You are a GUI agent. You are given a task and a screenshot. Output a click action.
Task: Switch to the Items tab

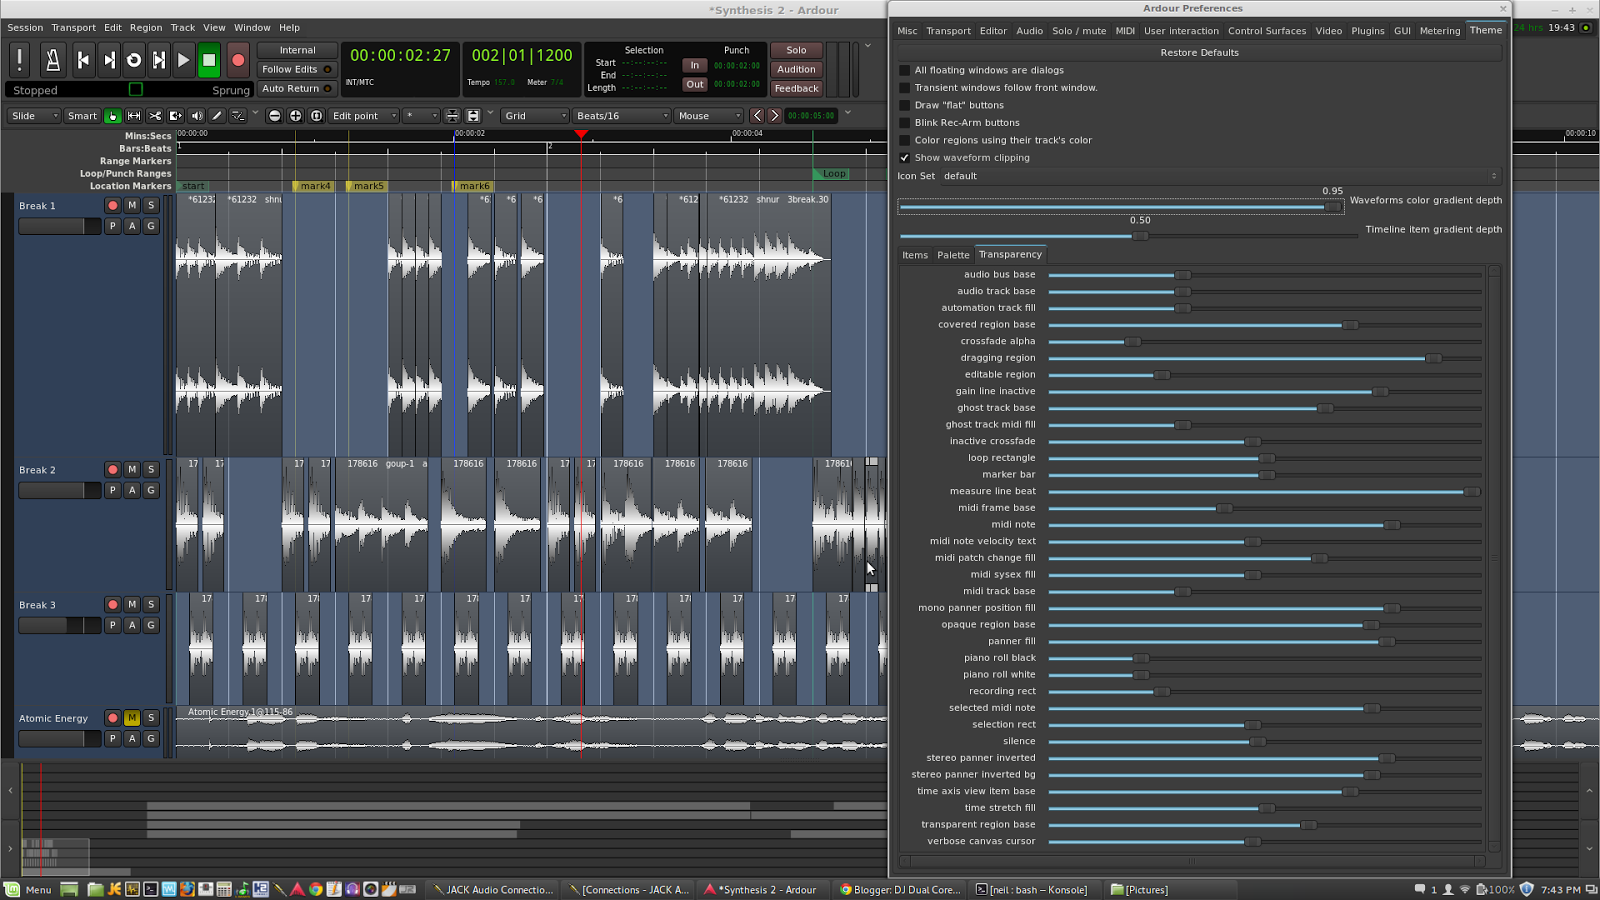point(915,255)
